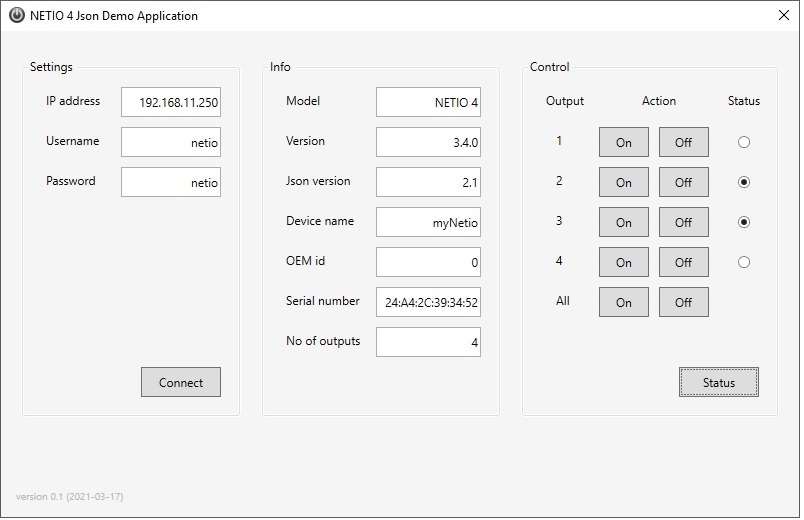Viewport: 804px width, 520px height.
Task: Turn Off All outputs
Action: pos(684,302)
